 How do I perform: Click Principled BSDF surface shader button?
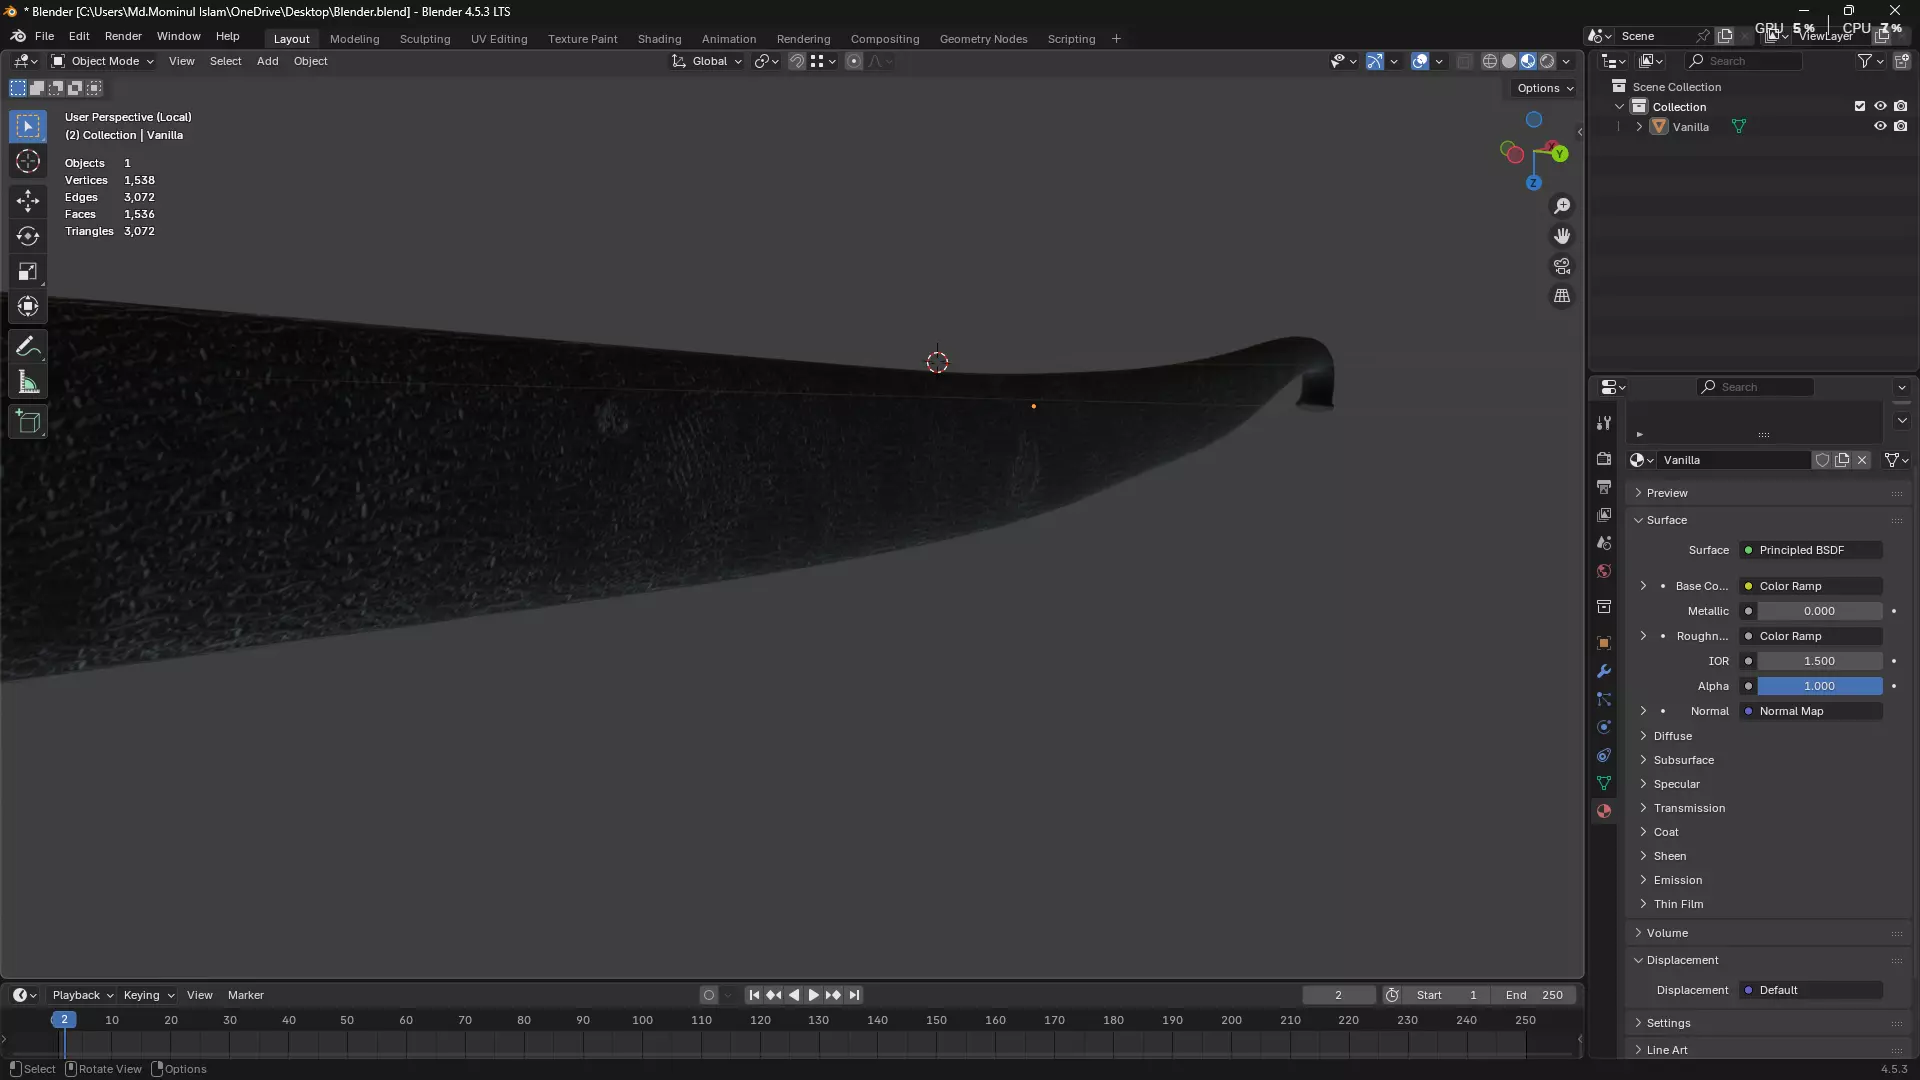(x=1811, y=550)
